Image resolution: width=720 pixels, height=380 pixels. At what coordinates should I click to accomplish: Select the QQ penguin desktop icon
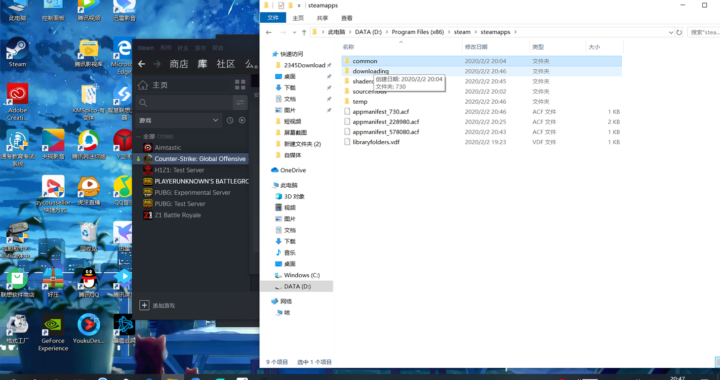pos(89,283)
